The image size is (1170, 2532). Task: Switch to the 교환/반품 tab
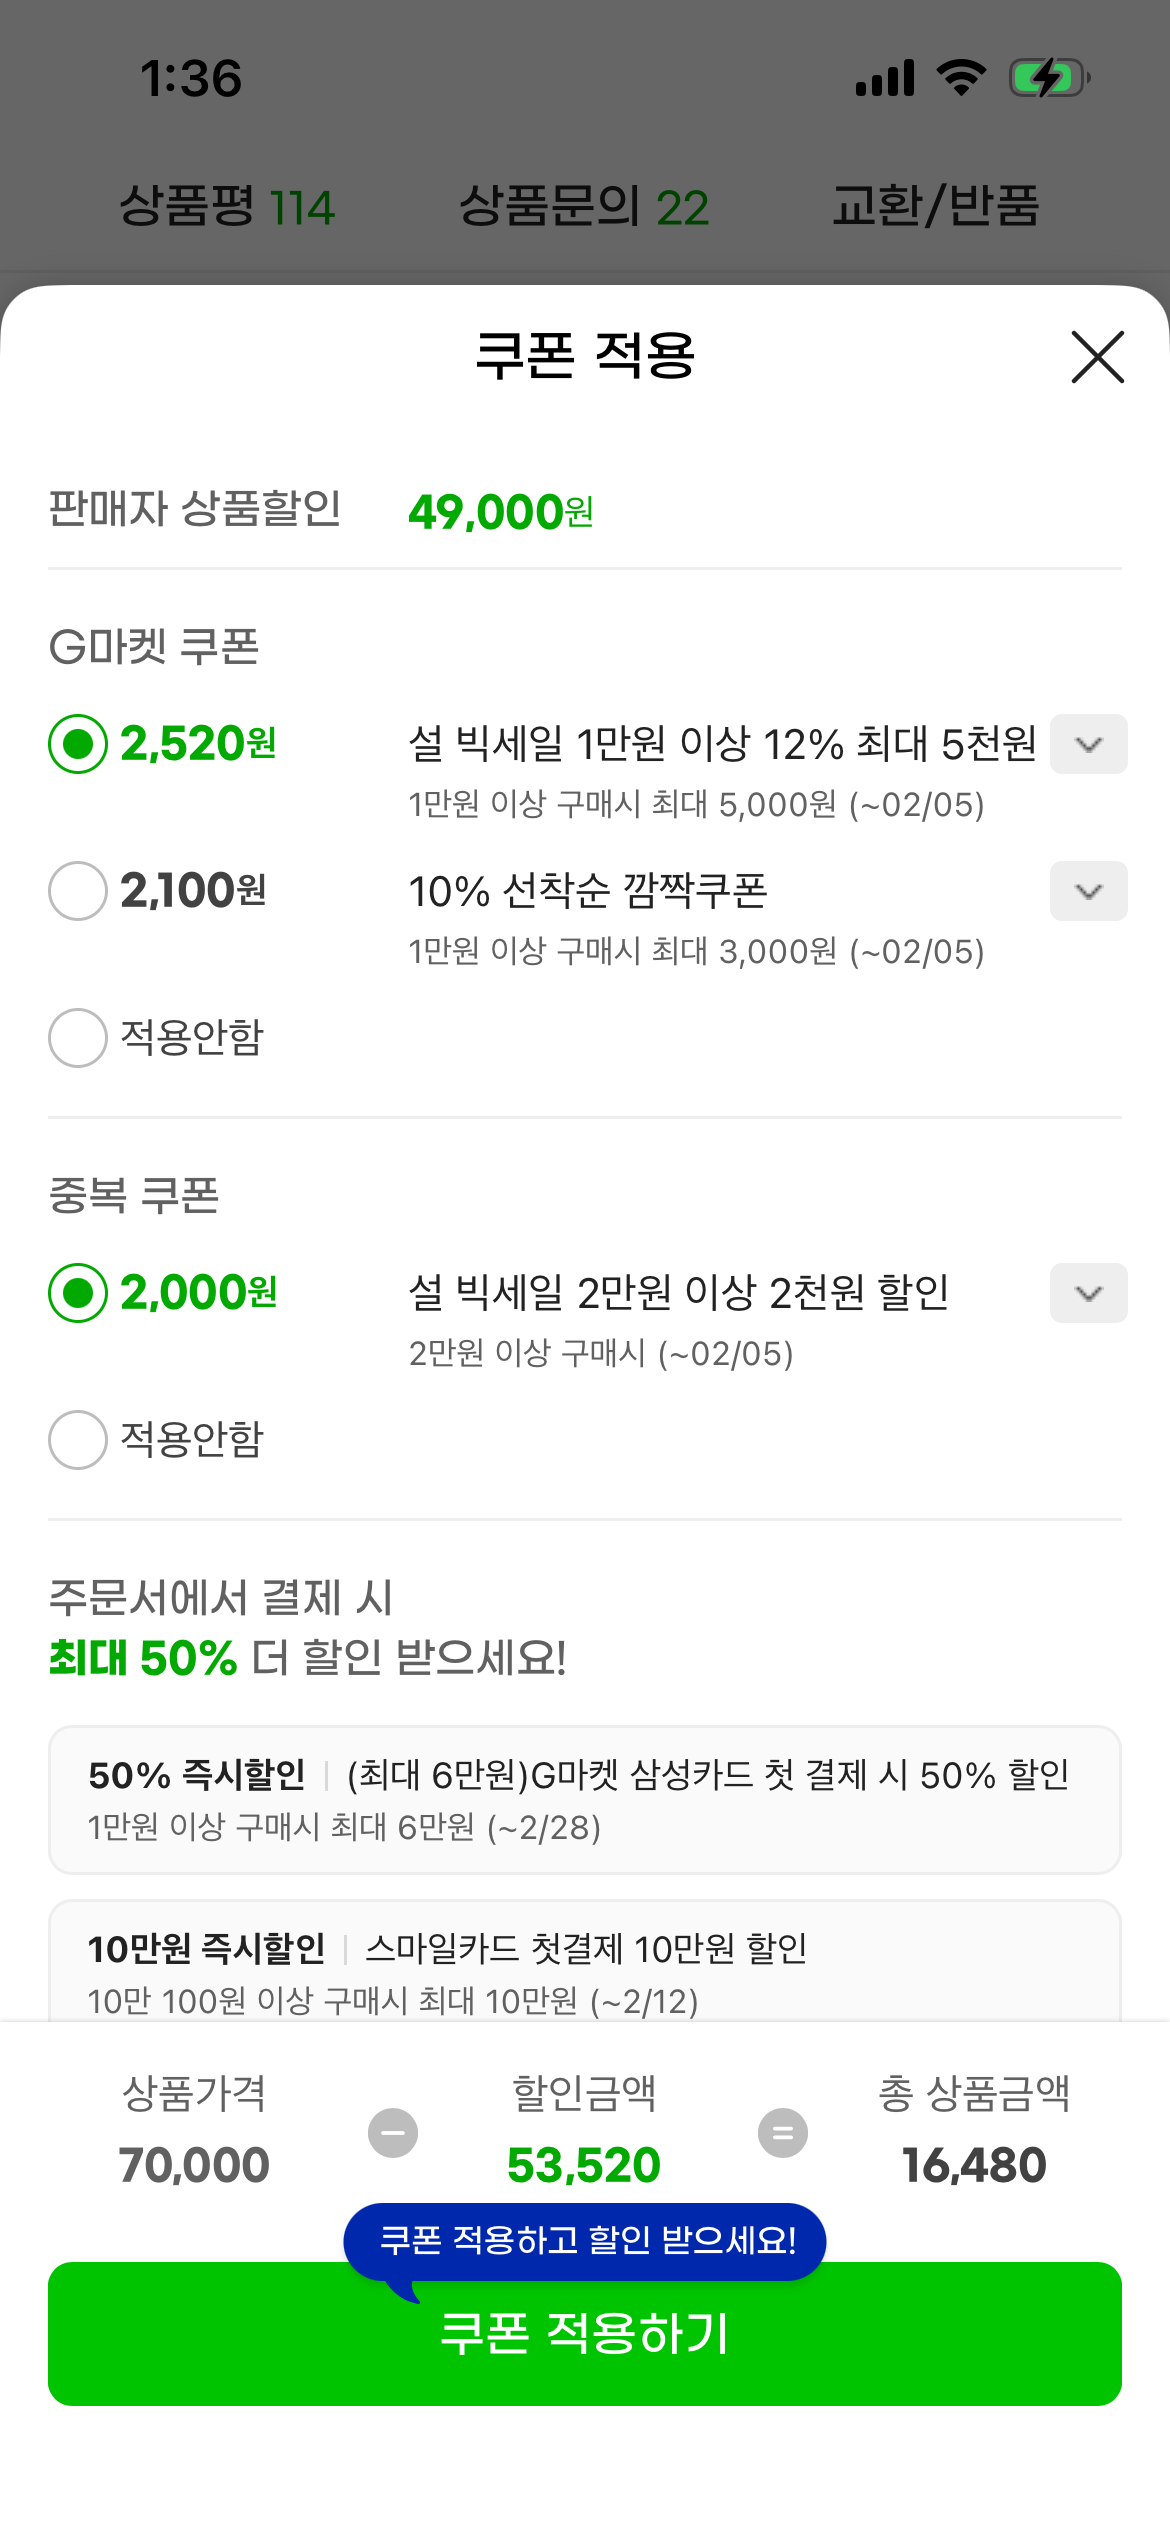(x=936, y=206)
